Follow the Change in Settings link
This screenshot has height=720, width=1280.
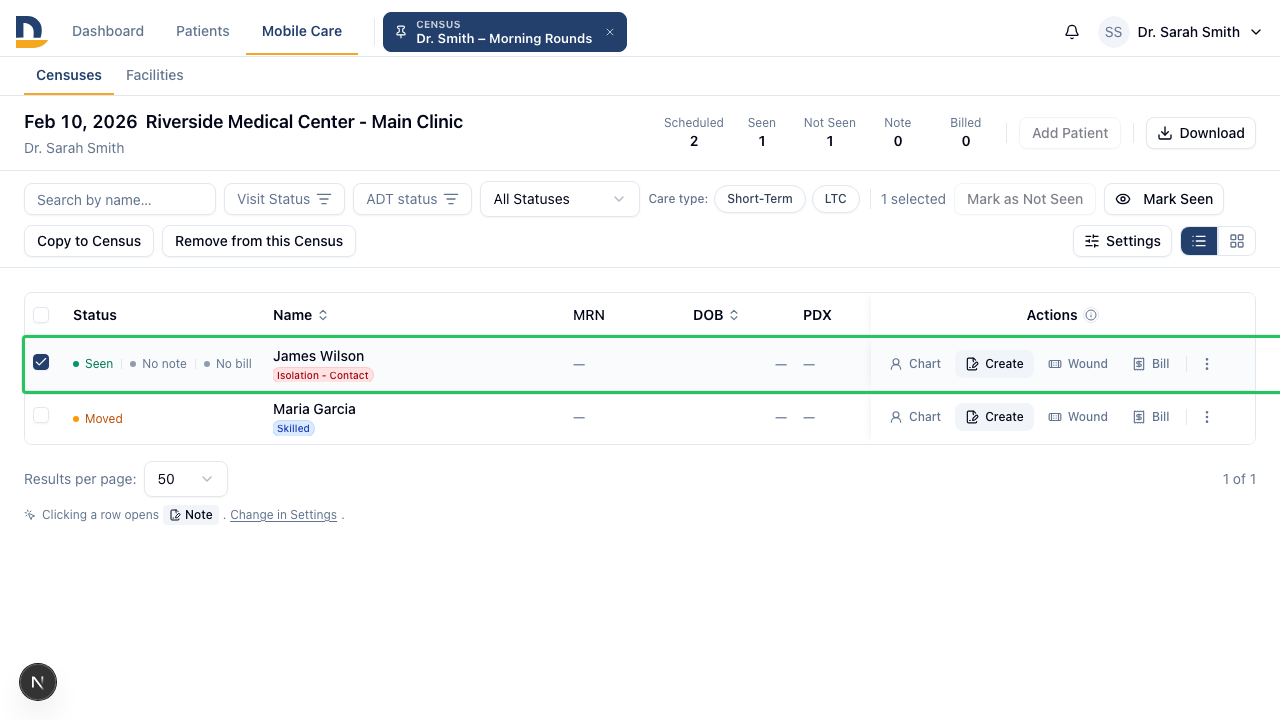click(284, 515)
